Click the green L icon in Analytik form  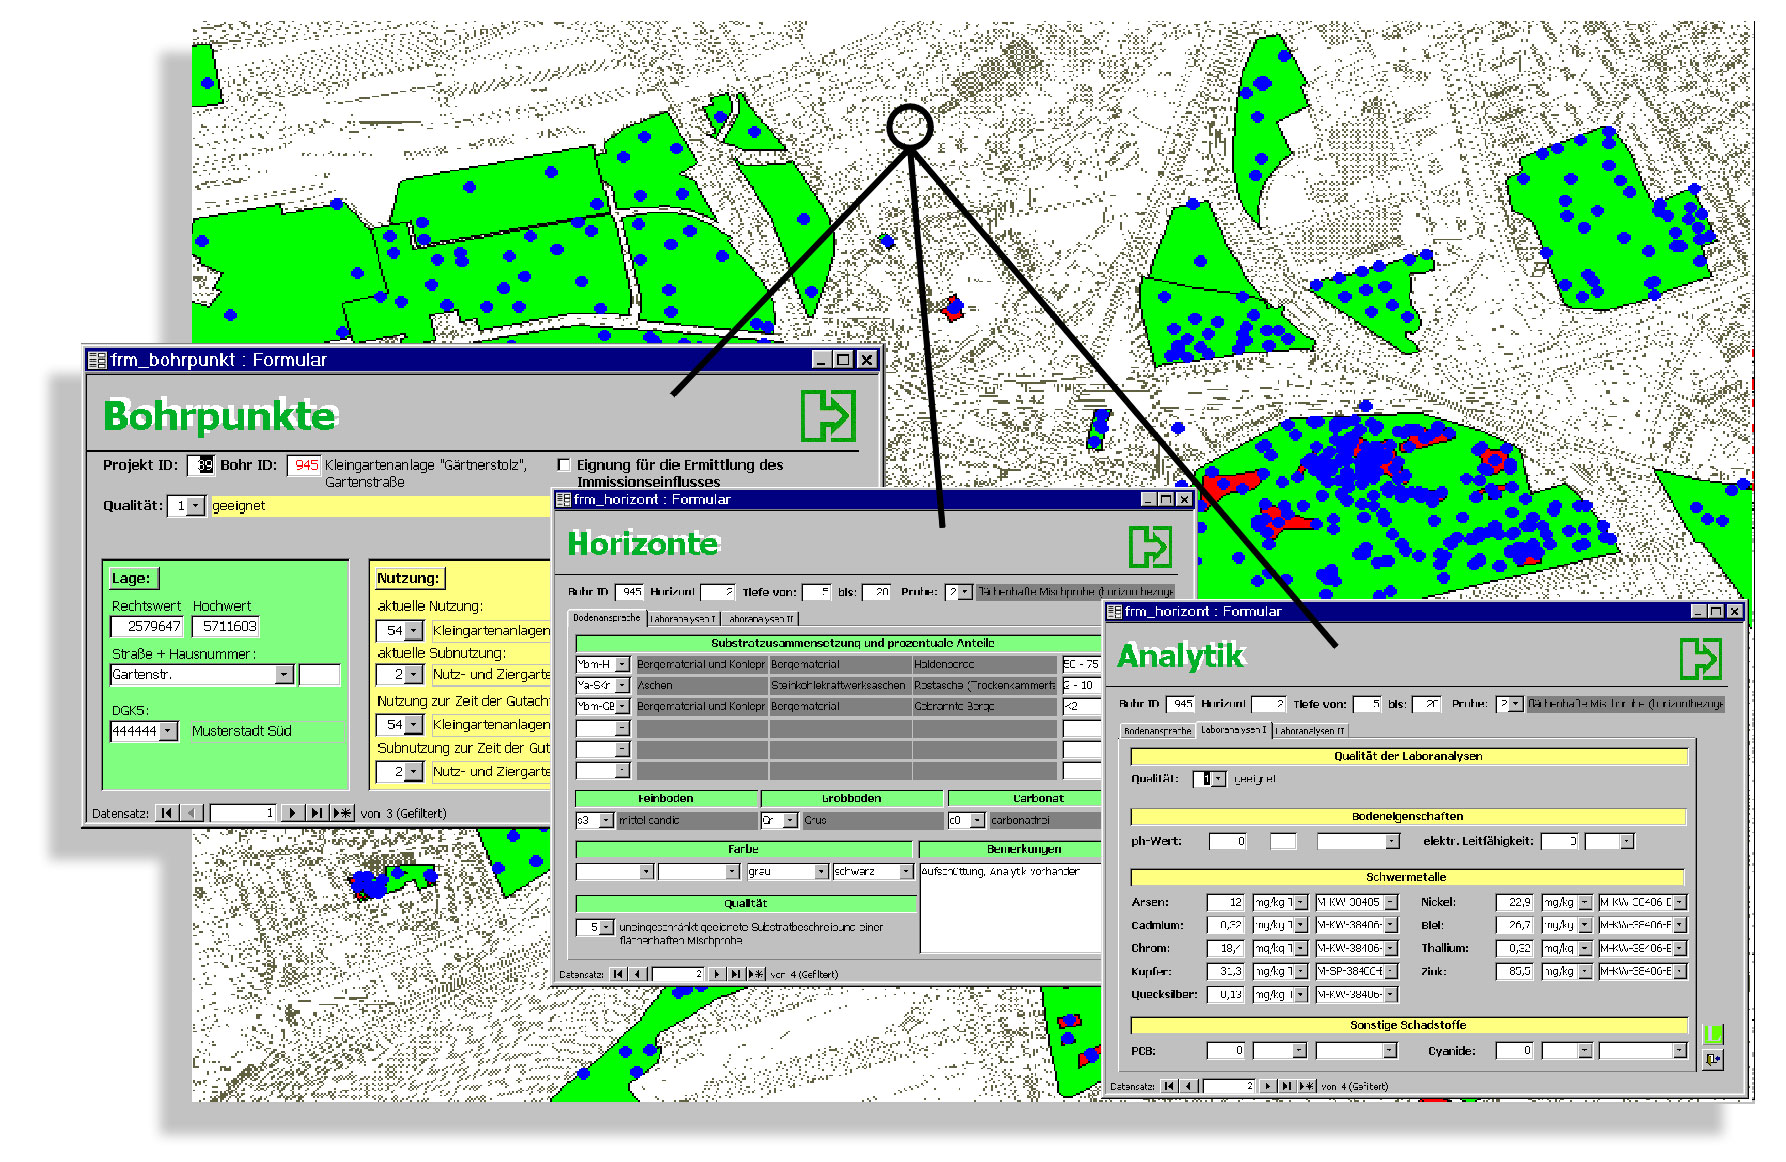coord(1712,1034)
